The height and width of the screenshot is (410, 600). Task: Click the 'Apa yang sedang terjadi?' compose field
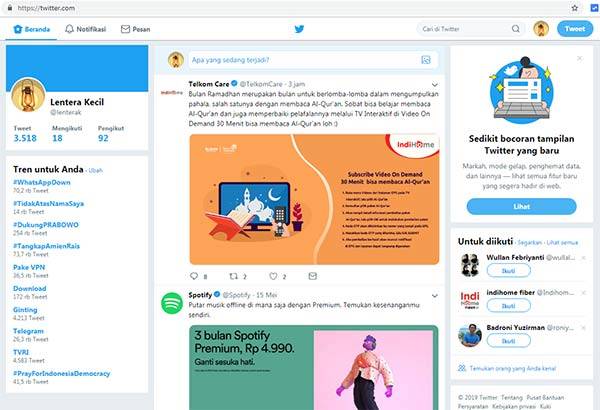click(313, 60)
